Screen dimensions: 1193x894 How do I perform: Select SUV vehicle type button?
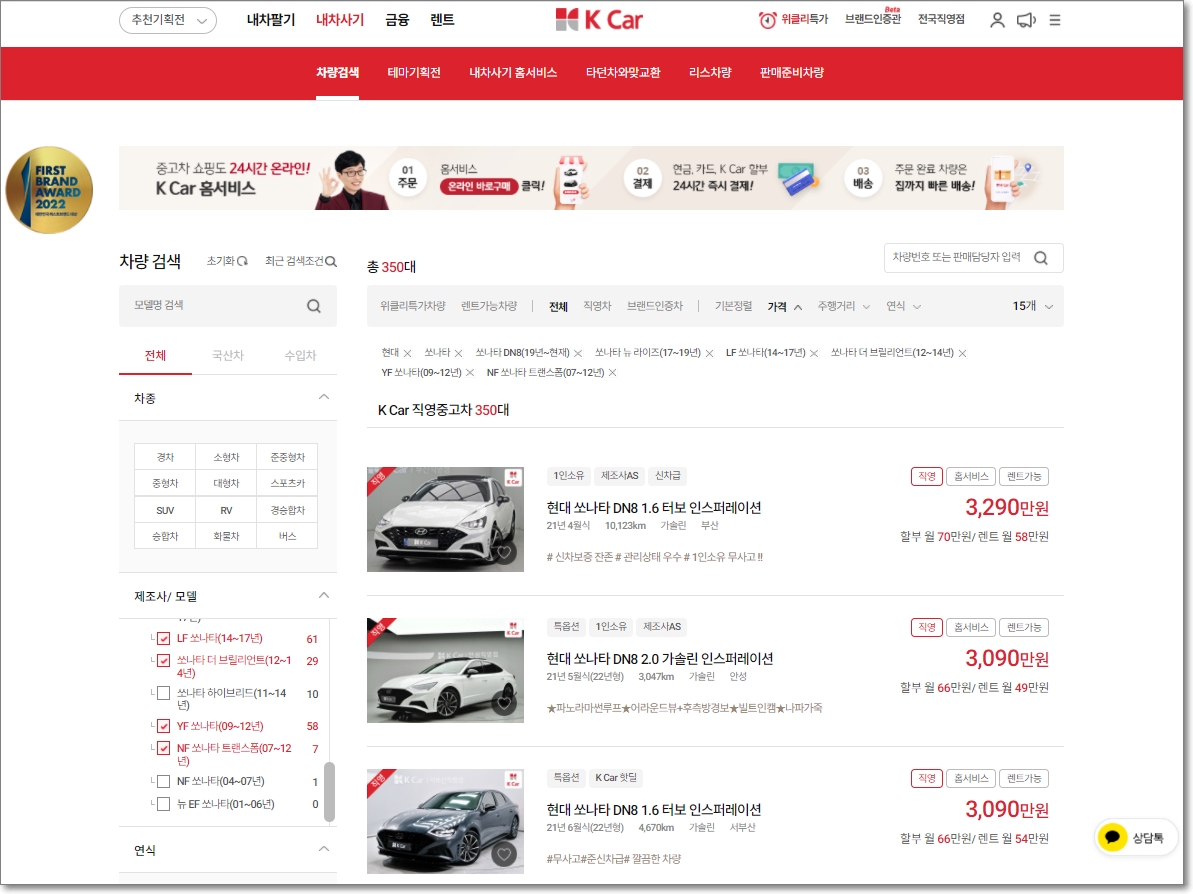pos(165,511)
